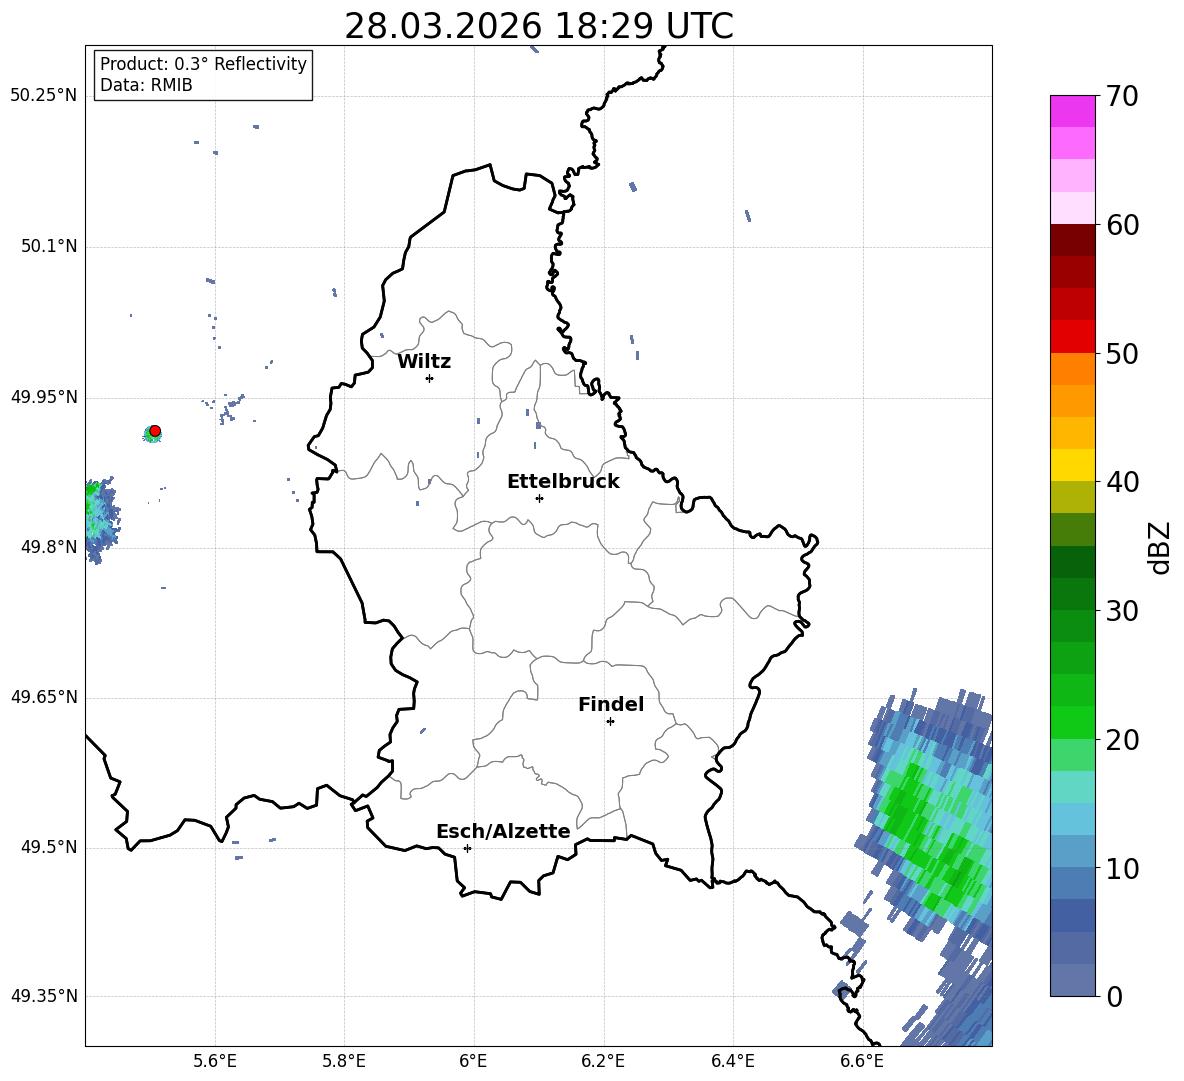Click the 49.65°N latitude label

[x=44, y=696]
